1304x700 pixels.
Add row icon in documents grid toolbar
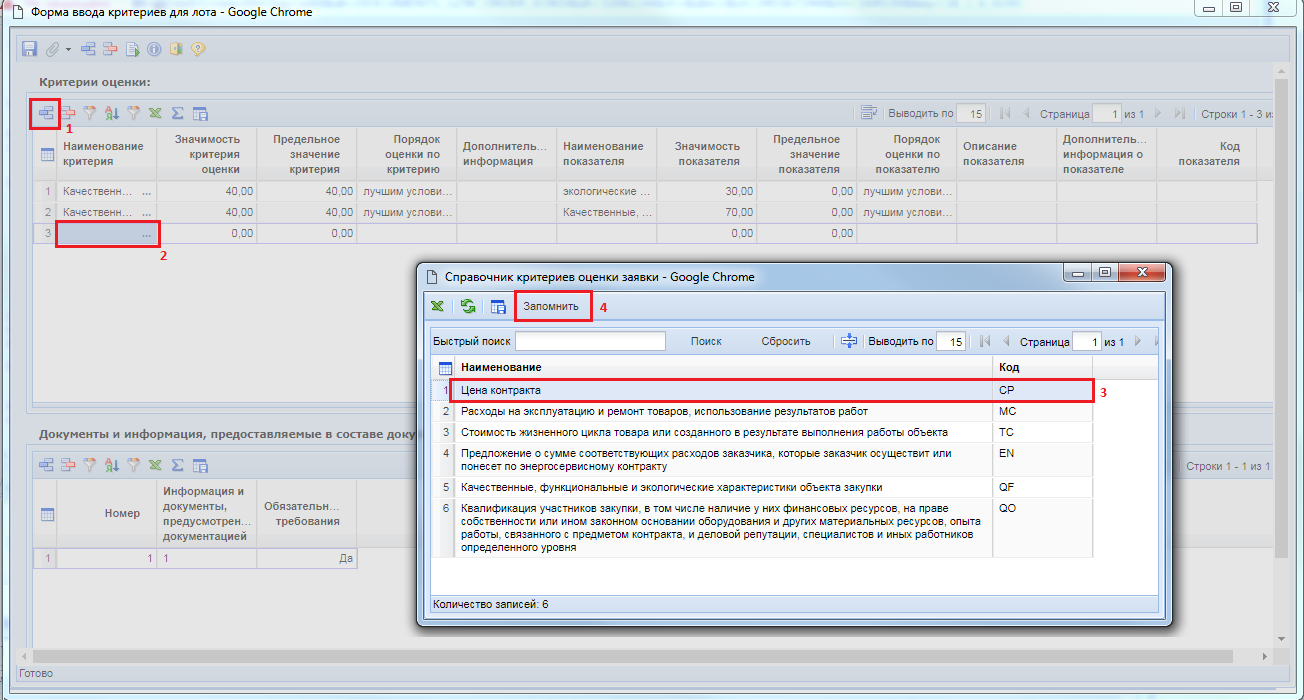[46, 465]
